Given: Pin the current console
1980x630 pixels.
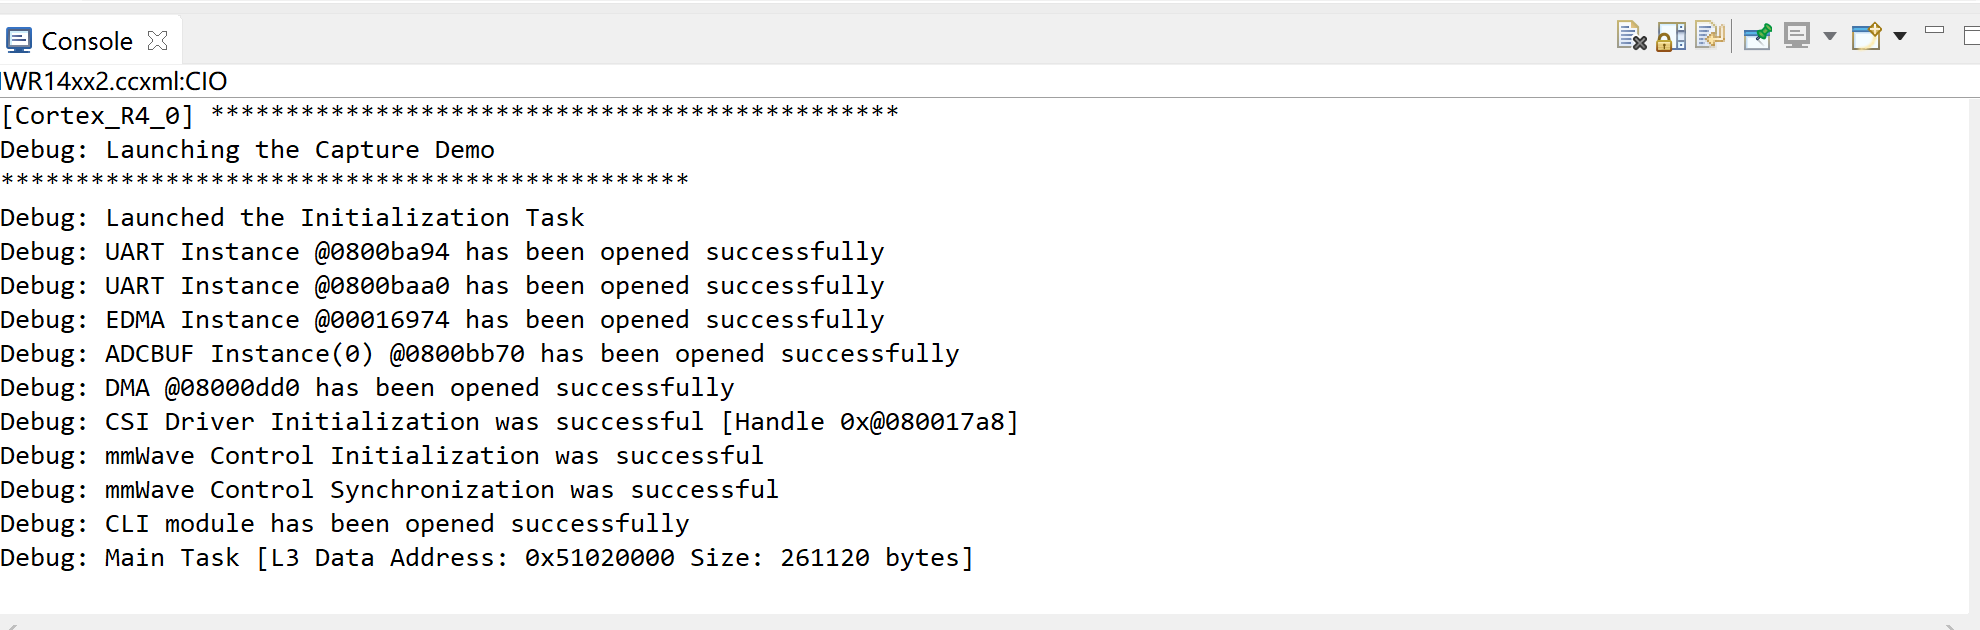Looking at the screenshot, I should [x=1757, y=37].
